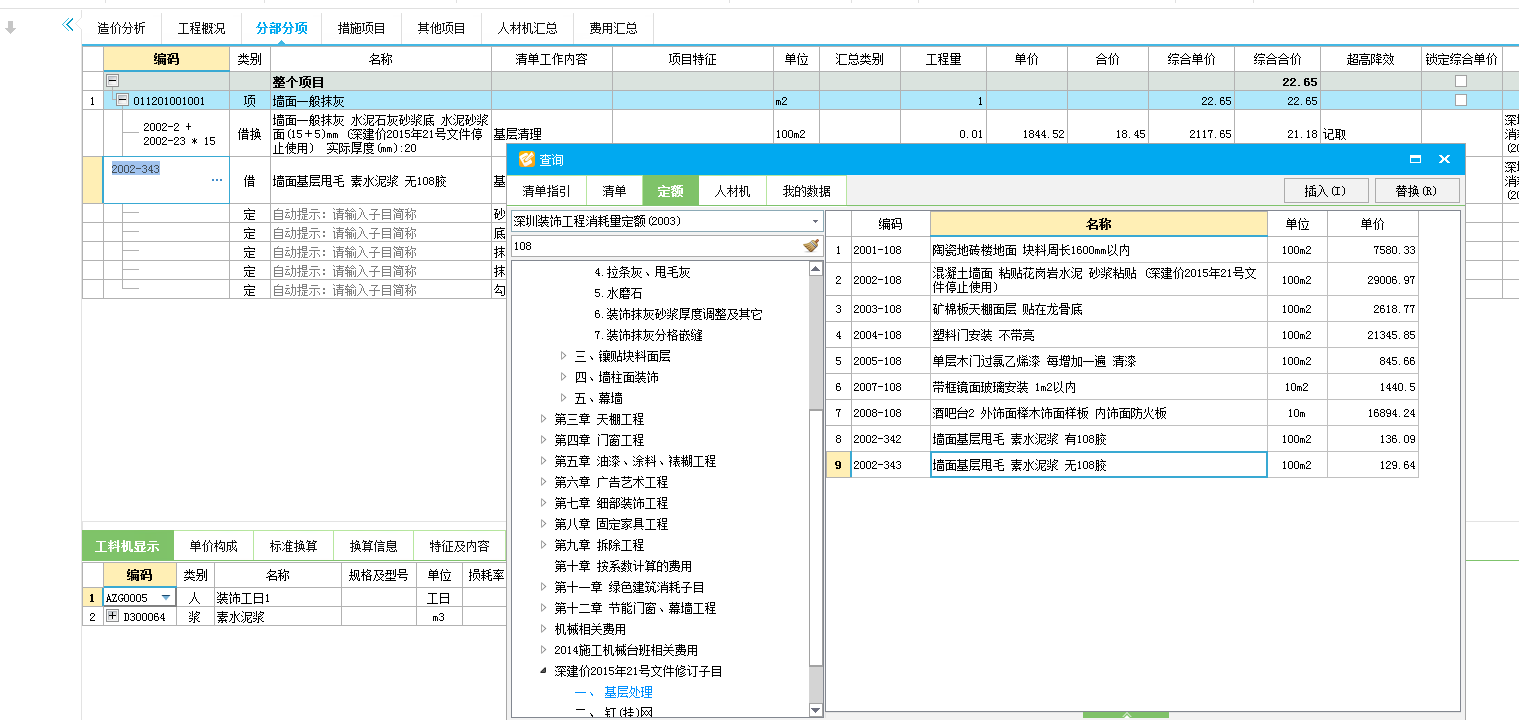Select result row 2007-108 带框镜面玻璃安装
Viewport: 1519px width, 720px height.
(1121, 387)
